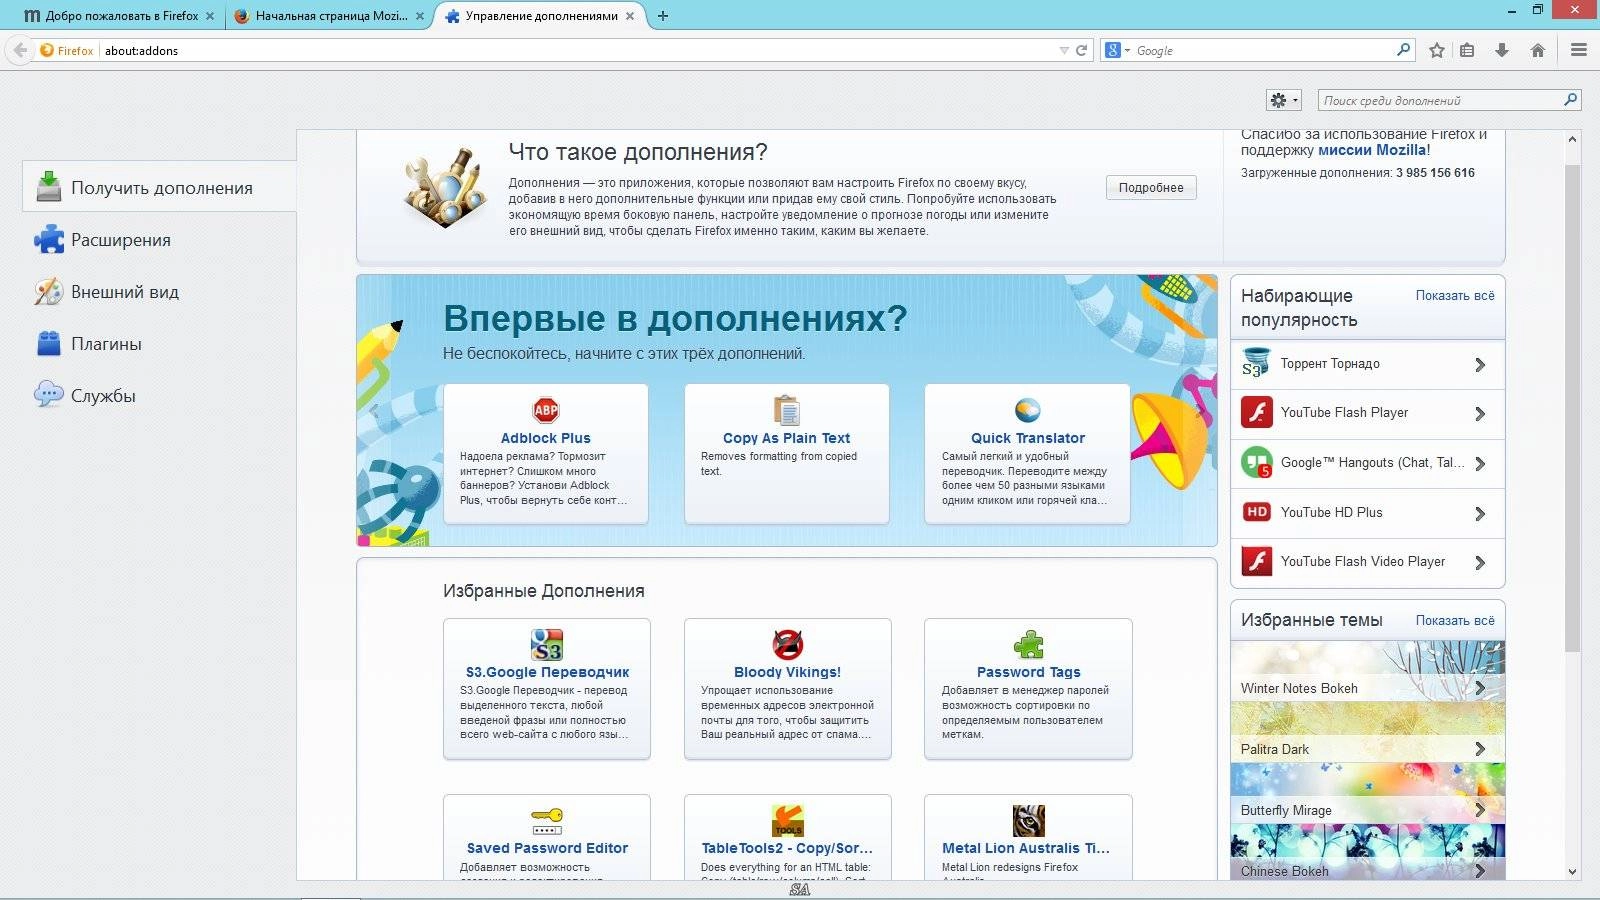Click the add-on search magnifier icon
Viewport: 1600px width, 900px height.
1570,100
